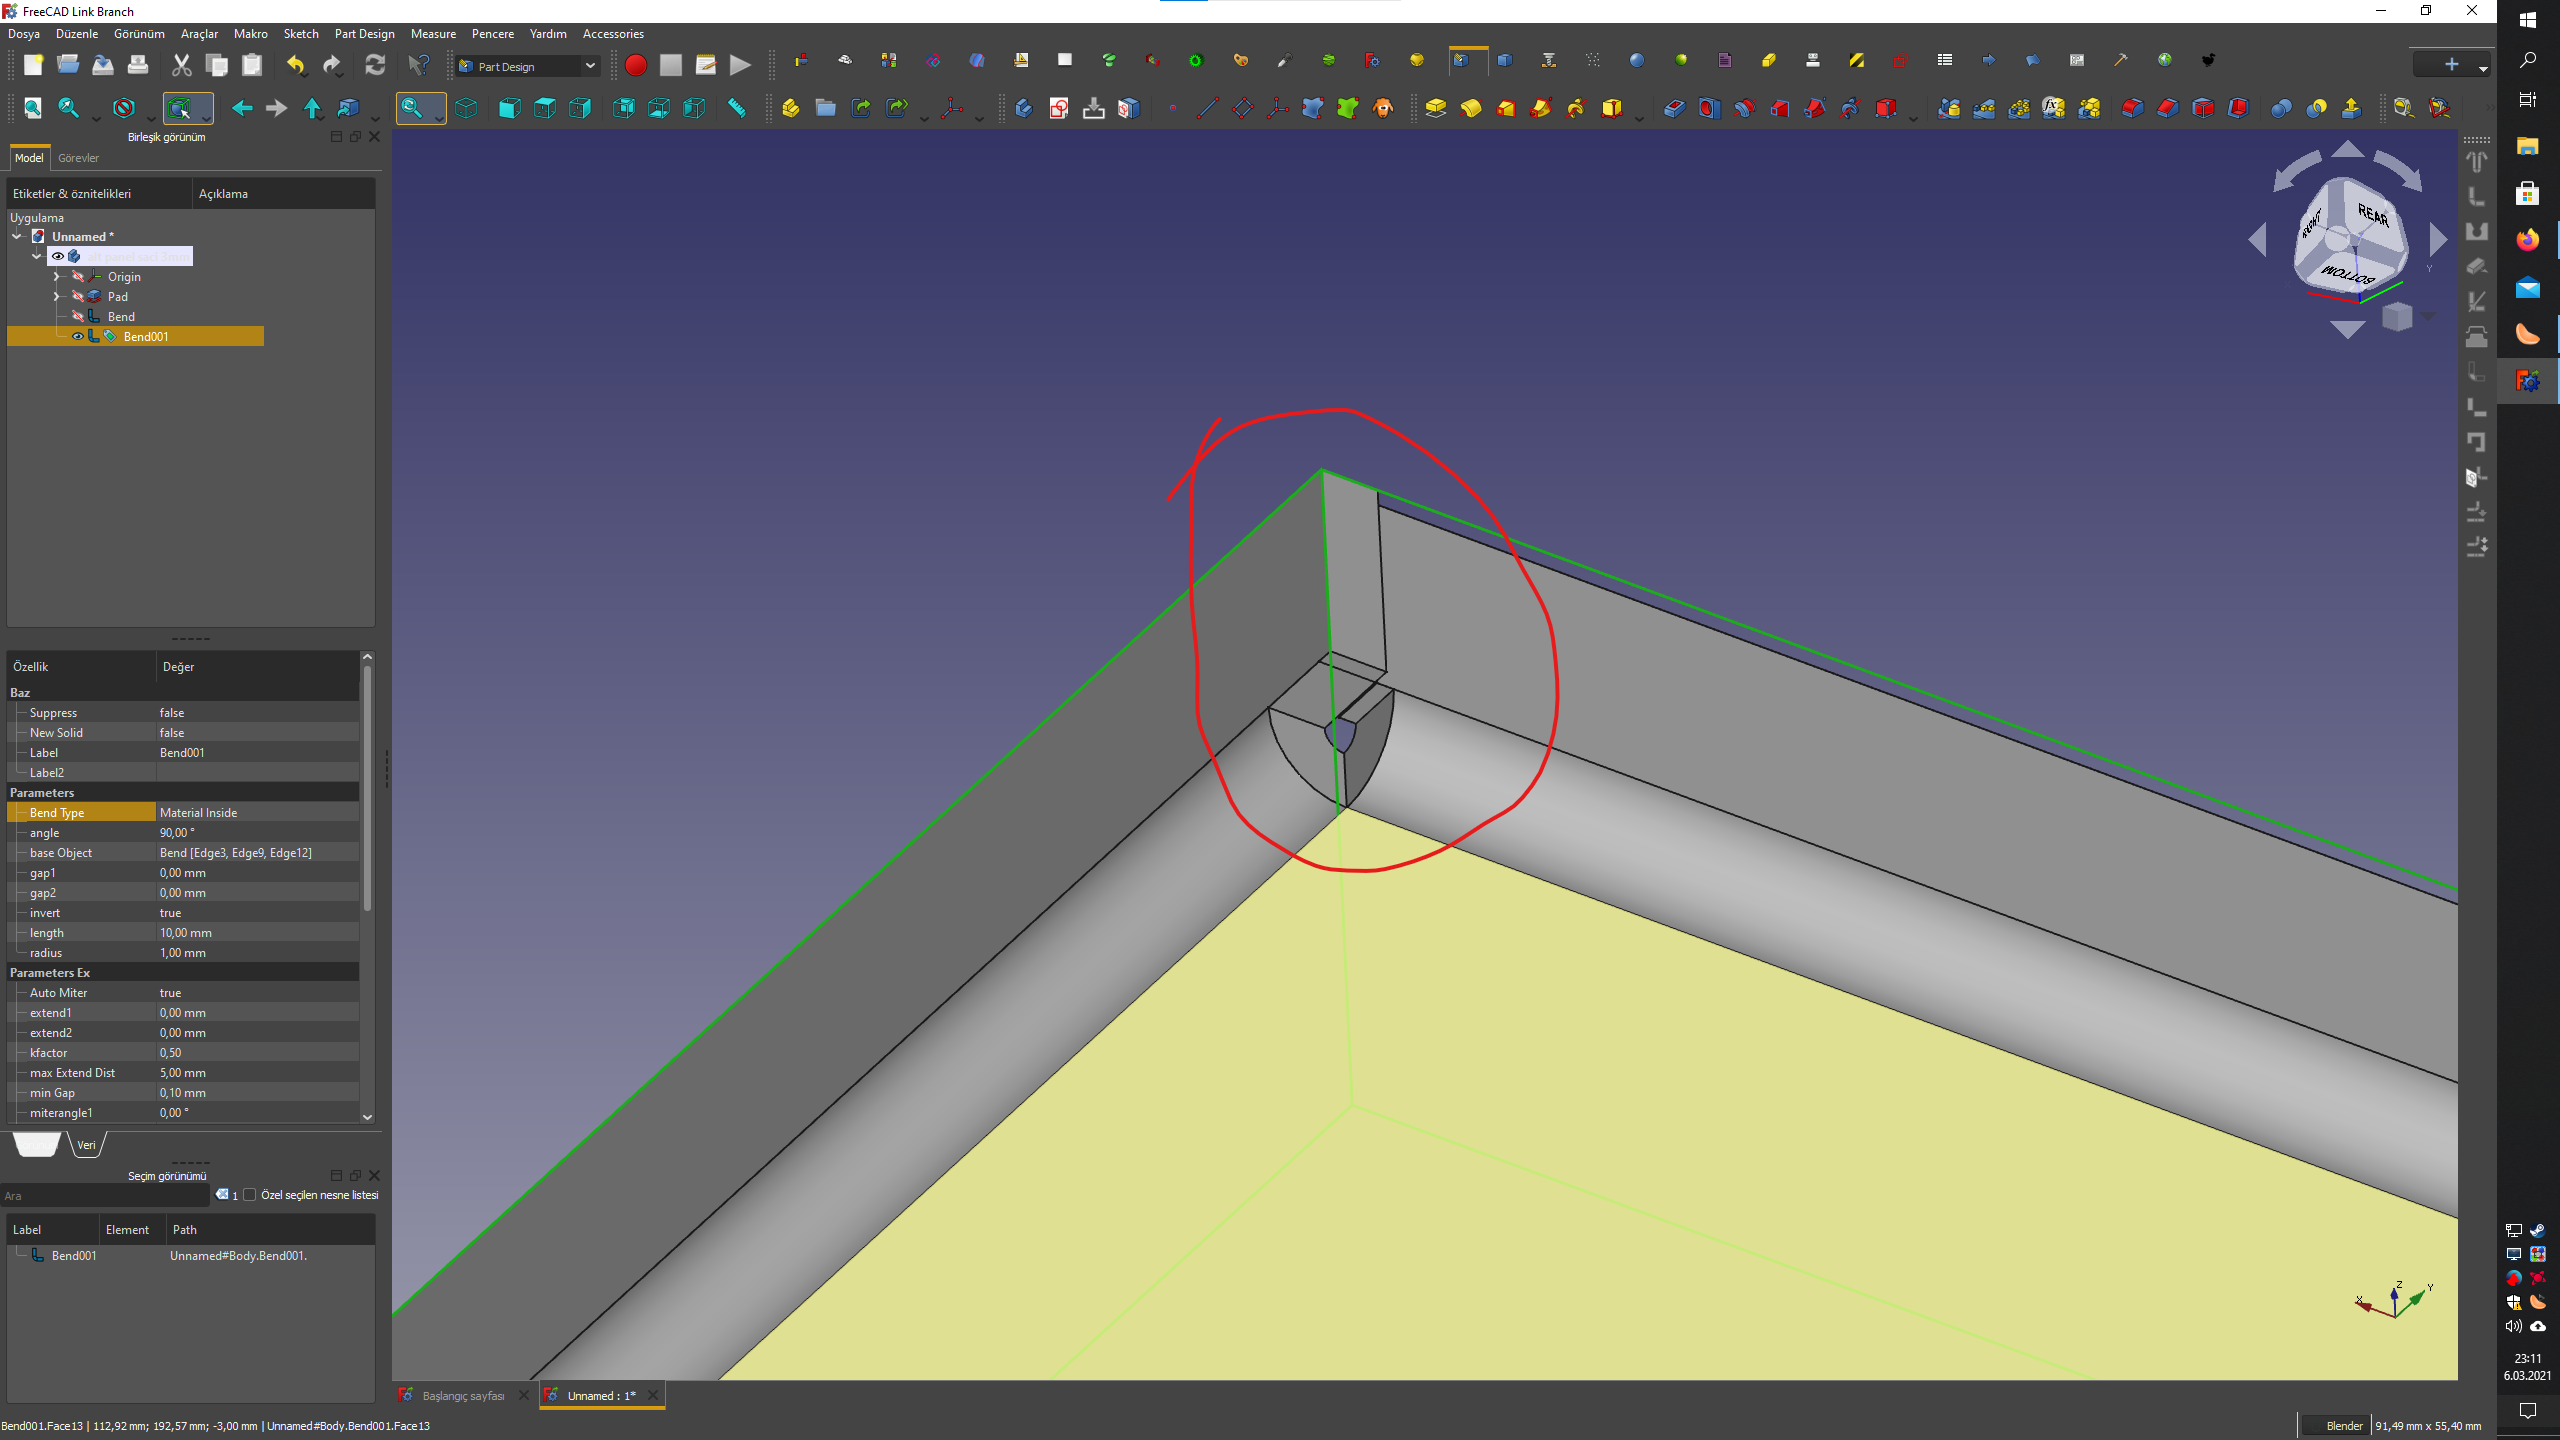This screenshot has width=2560, height=1440.
Task: Click the Measure distance ruler icon
Action: point(737,108)
